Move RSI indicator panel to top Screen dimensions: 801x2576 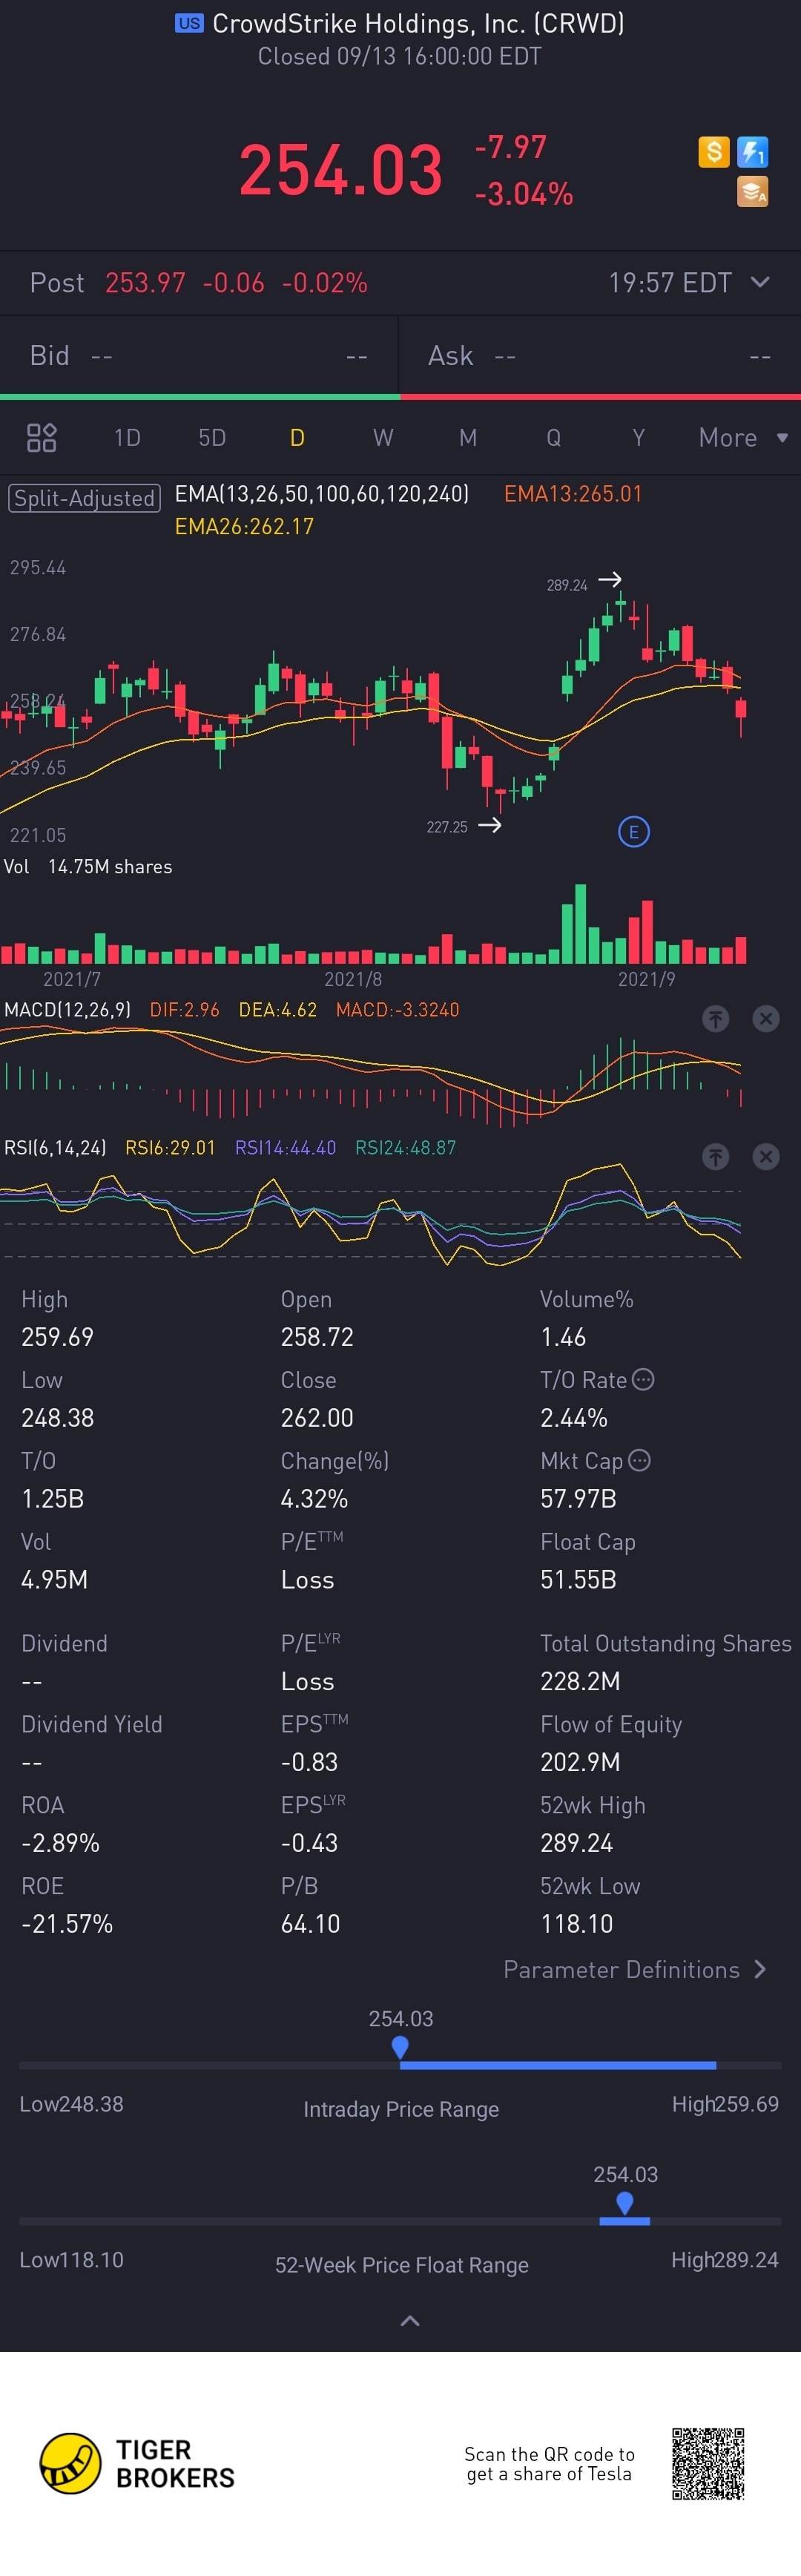[x=715, y=1156]
